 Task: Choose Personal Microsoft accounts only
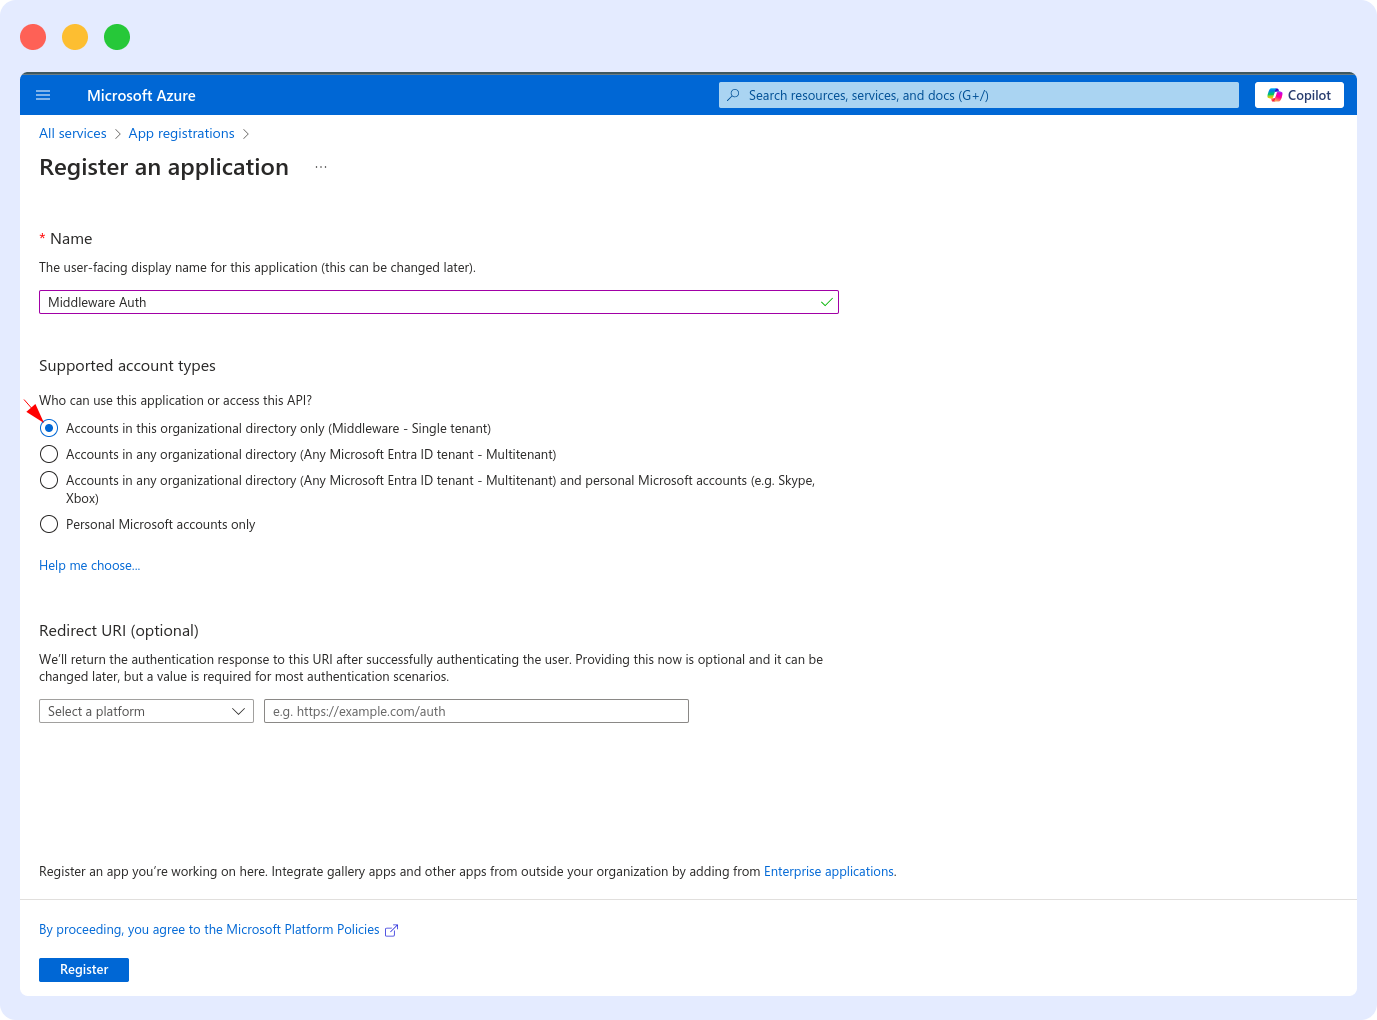coord(48,523)
